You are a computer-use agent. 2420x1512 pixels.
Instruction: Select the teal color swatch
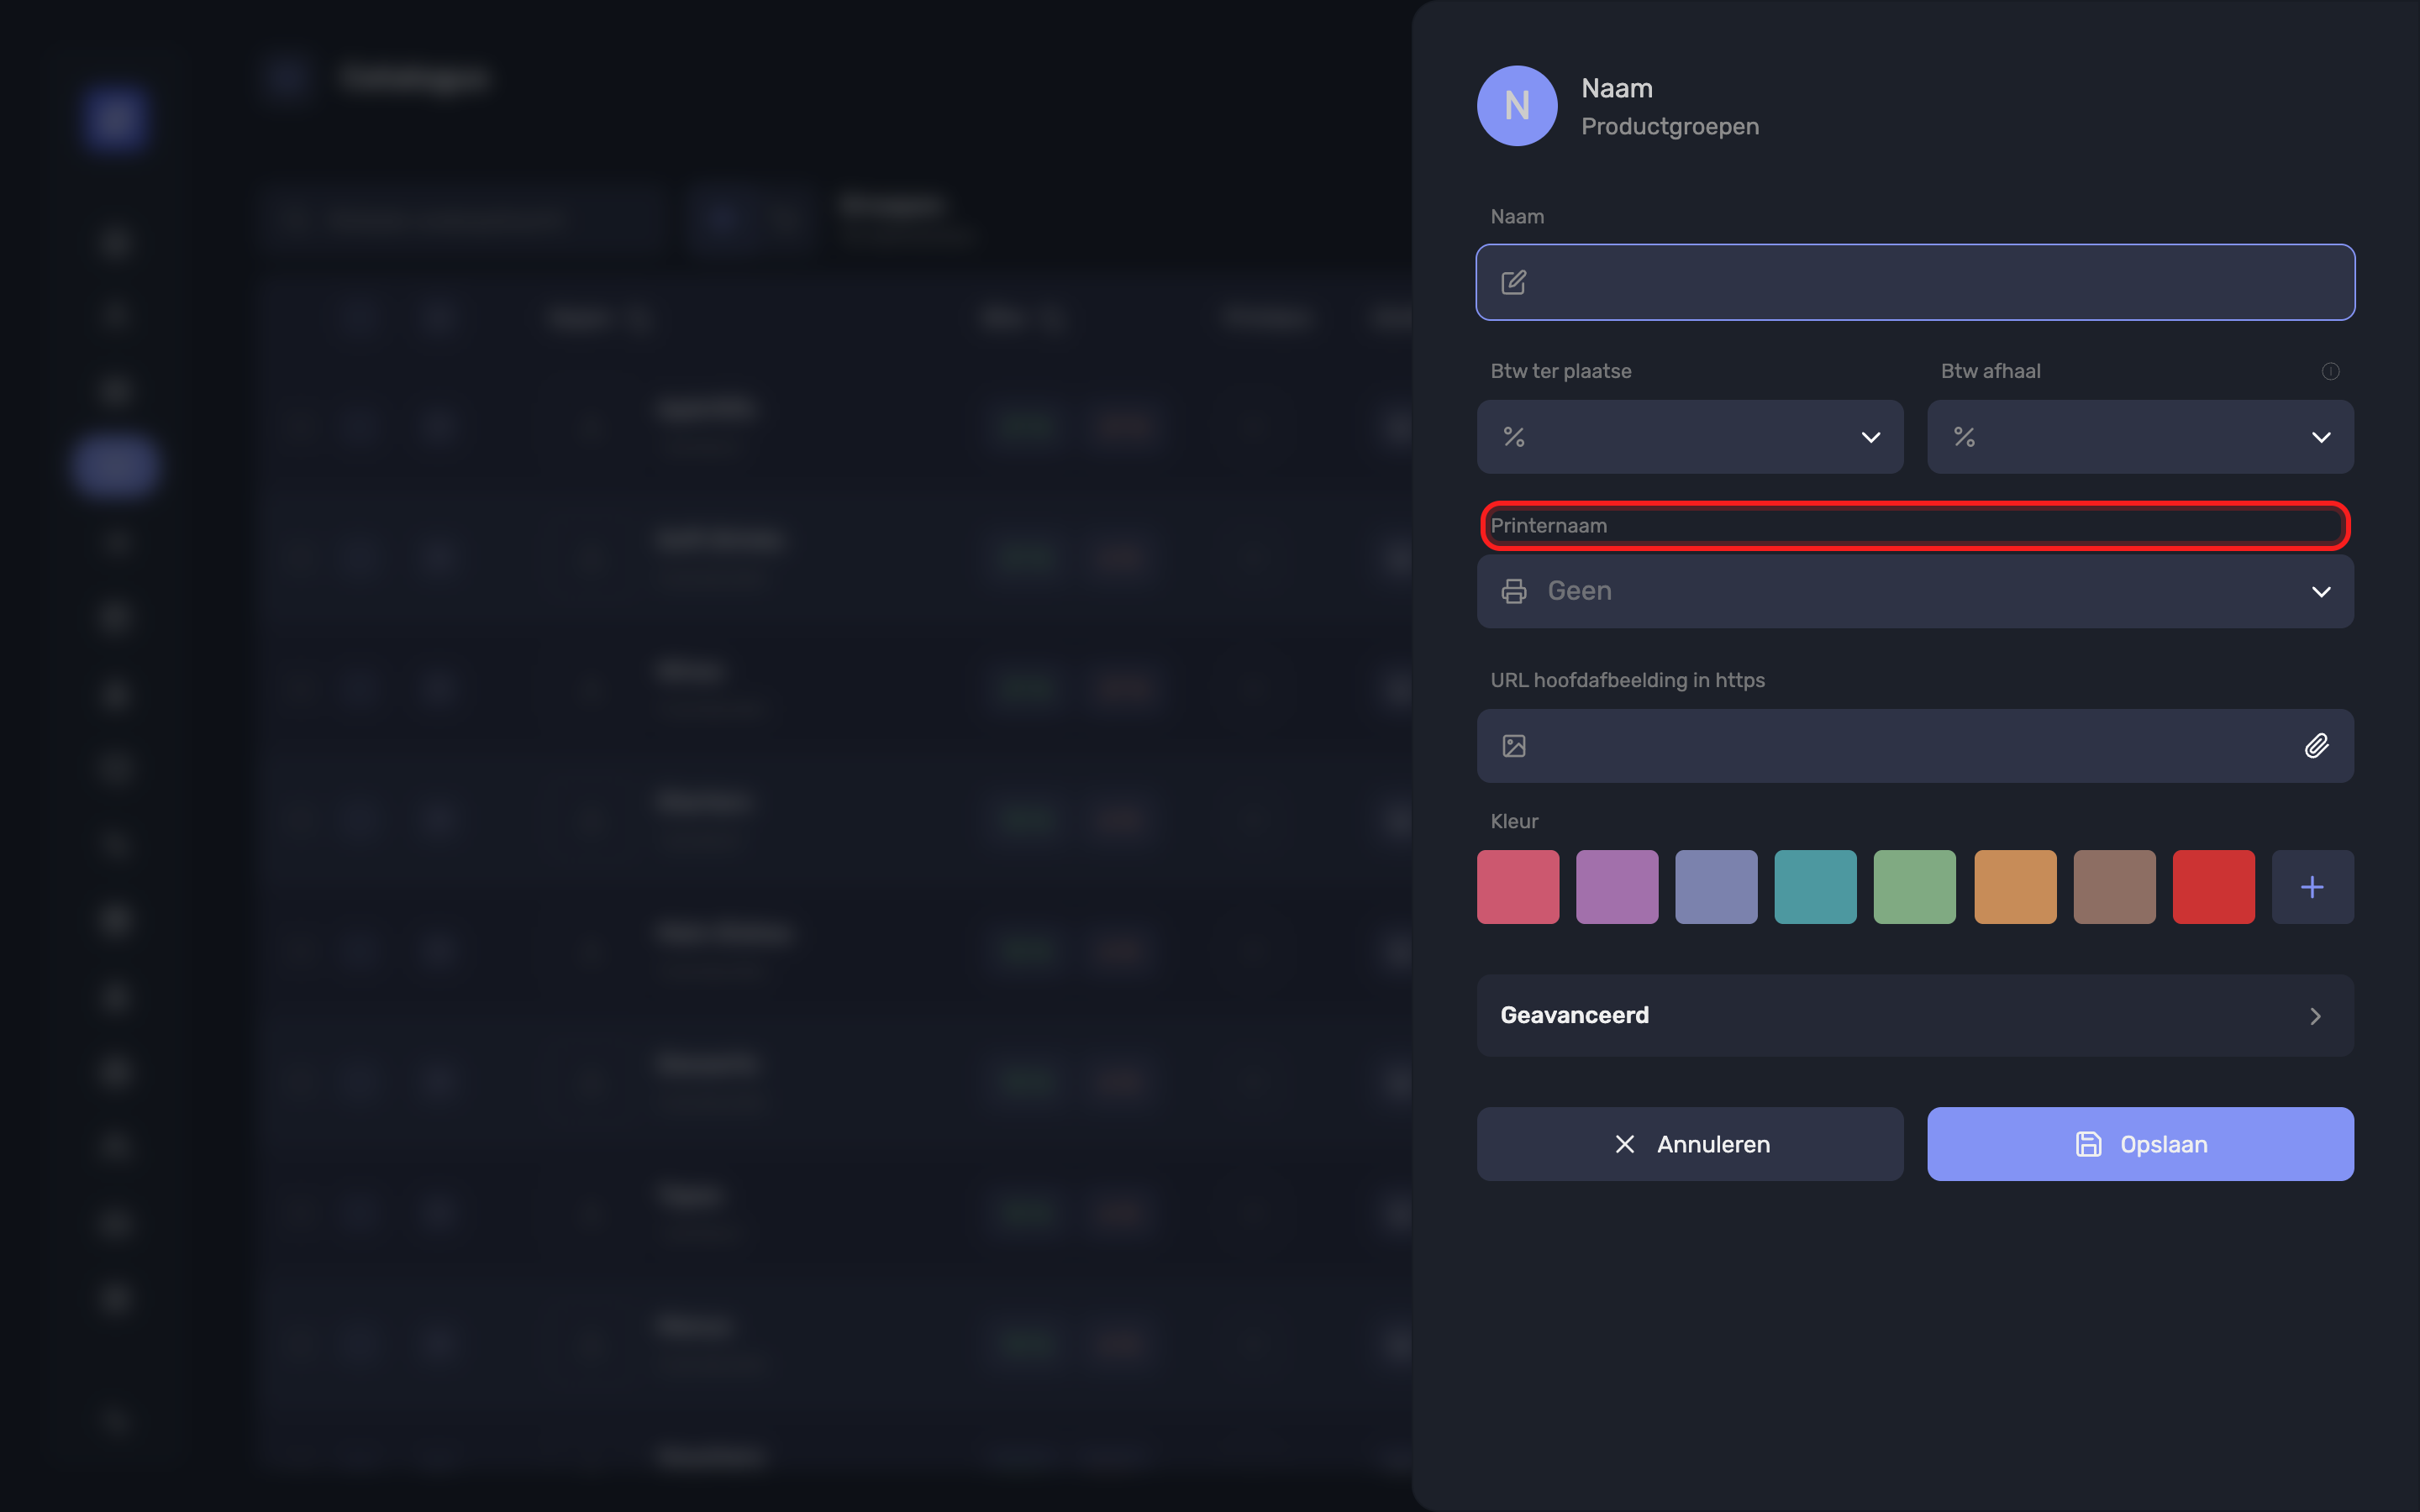[x=1815, y=887]
